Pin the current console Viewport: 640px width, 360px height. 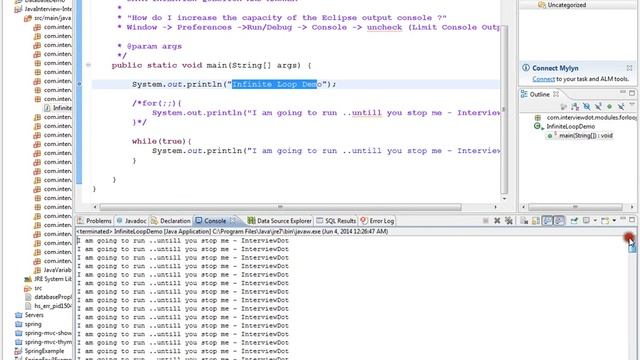point(574,221)
